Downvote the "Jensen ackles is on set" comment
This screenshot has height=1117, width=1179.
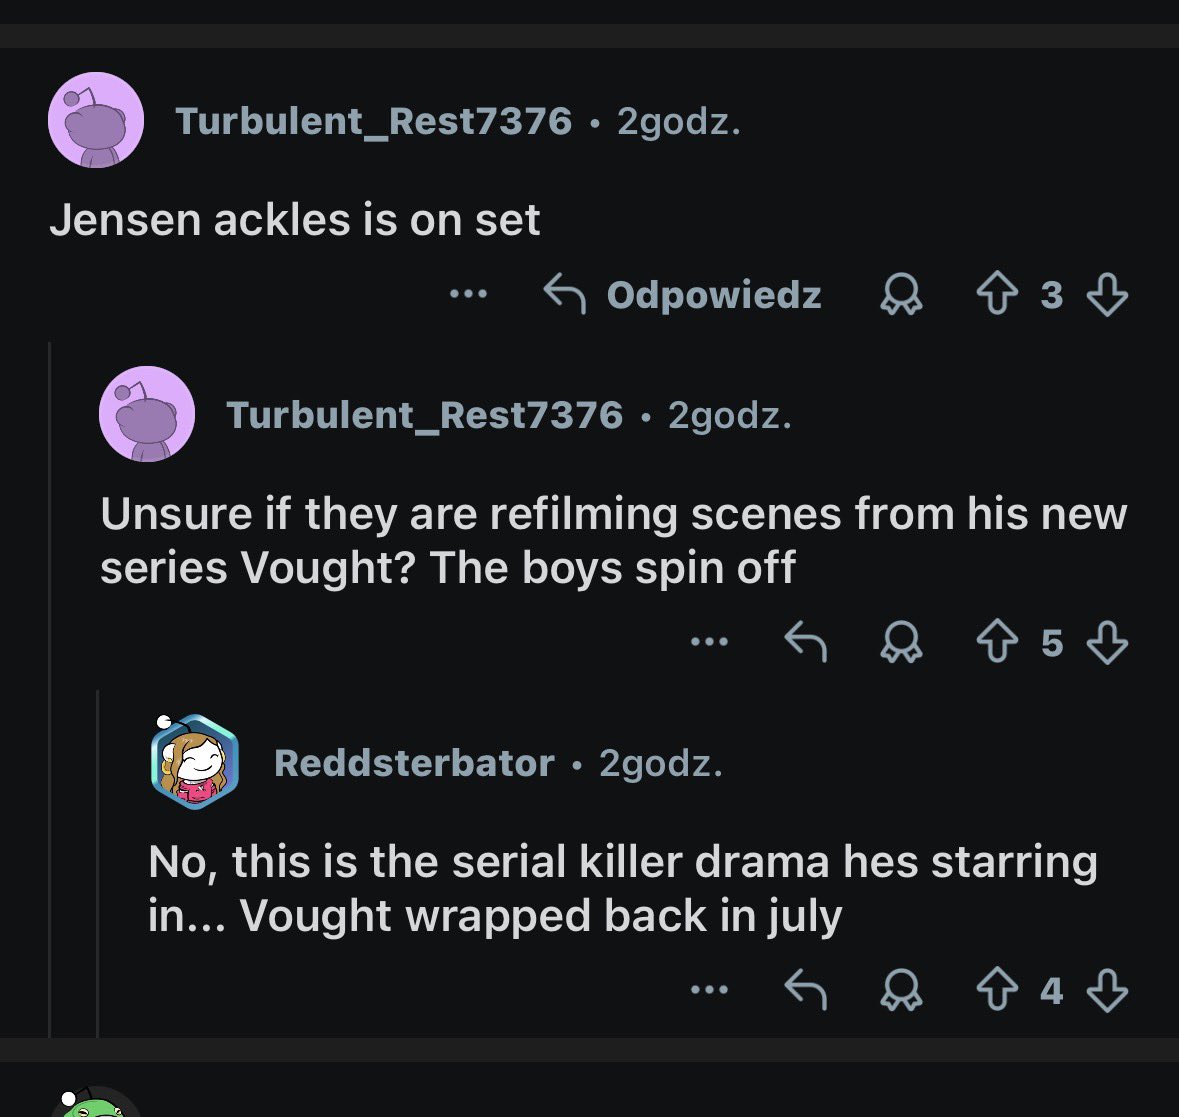pos(1107,294)
